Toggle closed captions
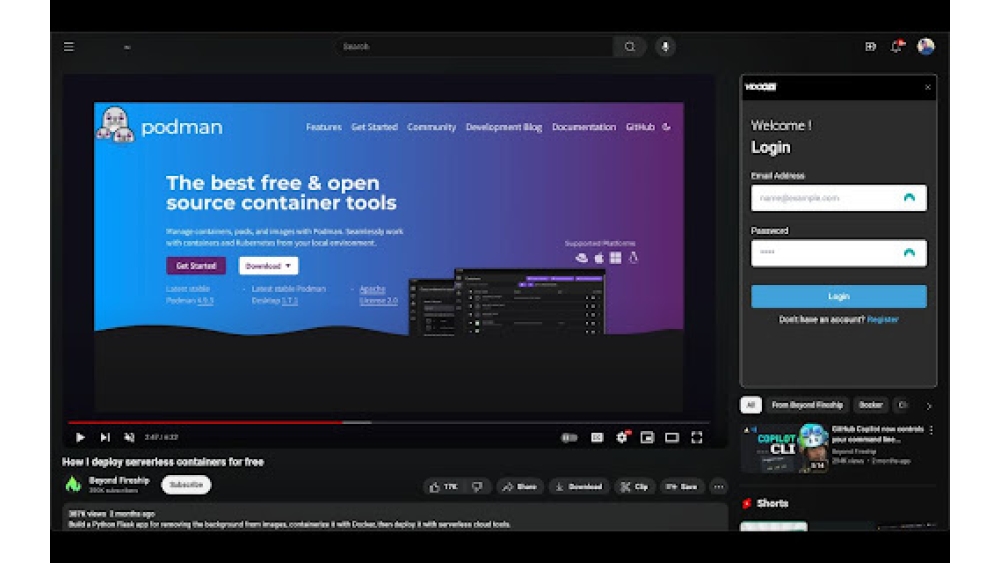 [x=597, y=437]
